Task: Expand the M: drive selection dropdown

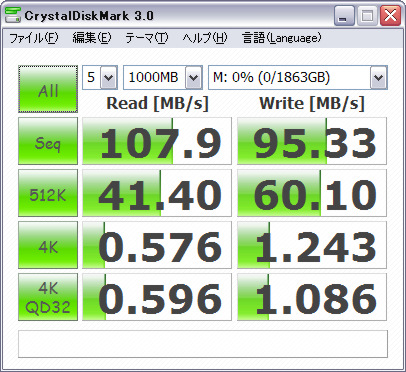Action: (378, 78)
